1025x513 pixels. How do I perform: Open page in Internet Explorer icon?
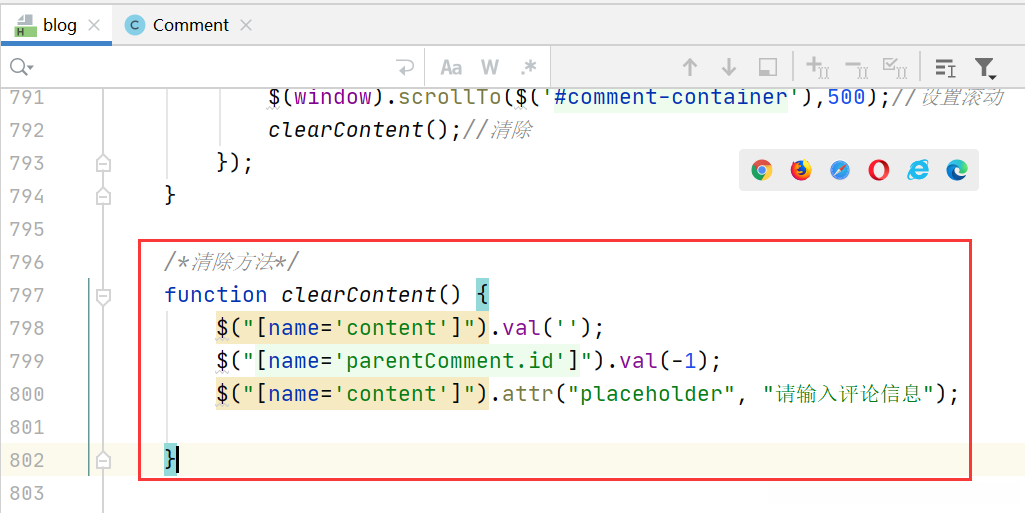click(918, 171)
